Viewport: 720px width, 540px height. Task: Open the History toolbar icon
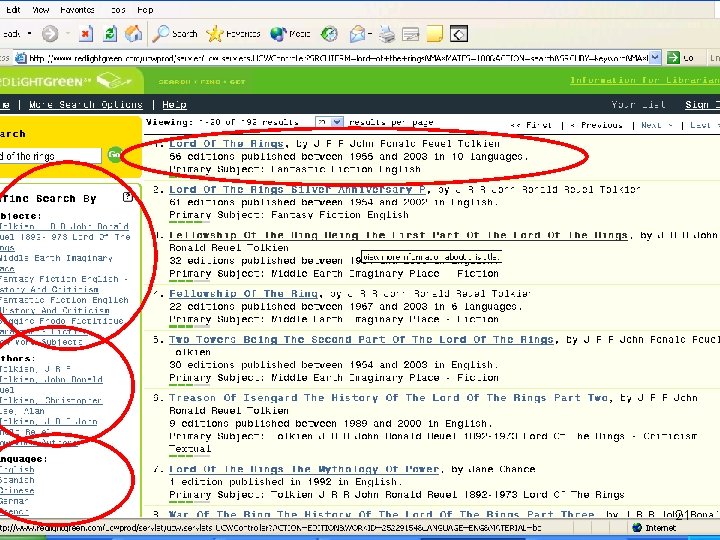pyautogui.click(x=329, y=34)
